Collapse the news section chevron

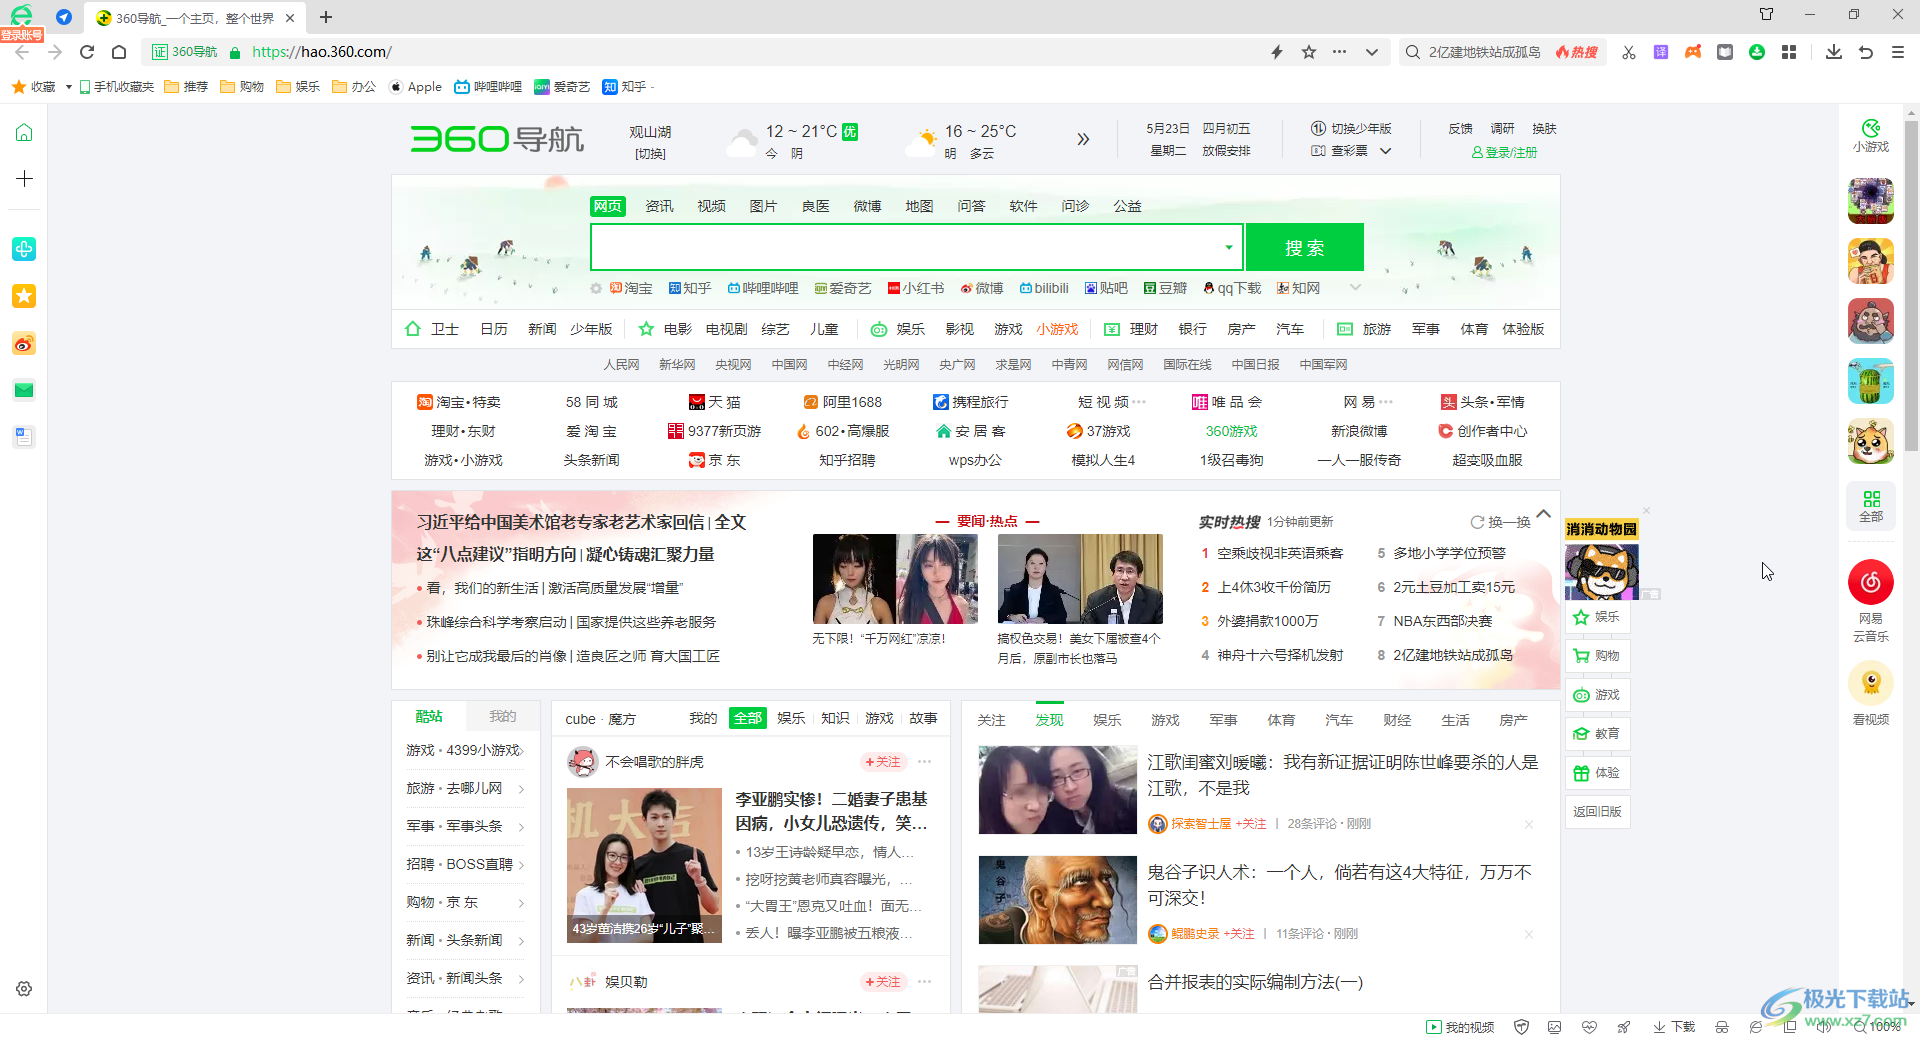click(x=1543, y=514)
